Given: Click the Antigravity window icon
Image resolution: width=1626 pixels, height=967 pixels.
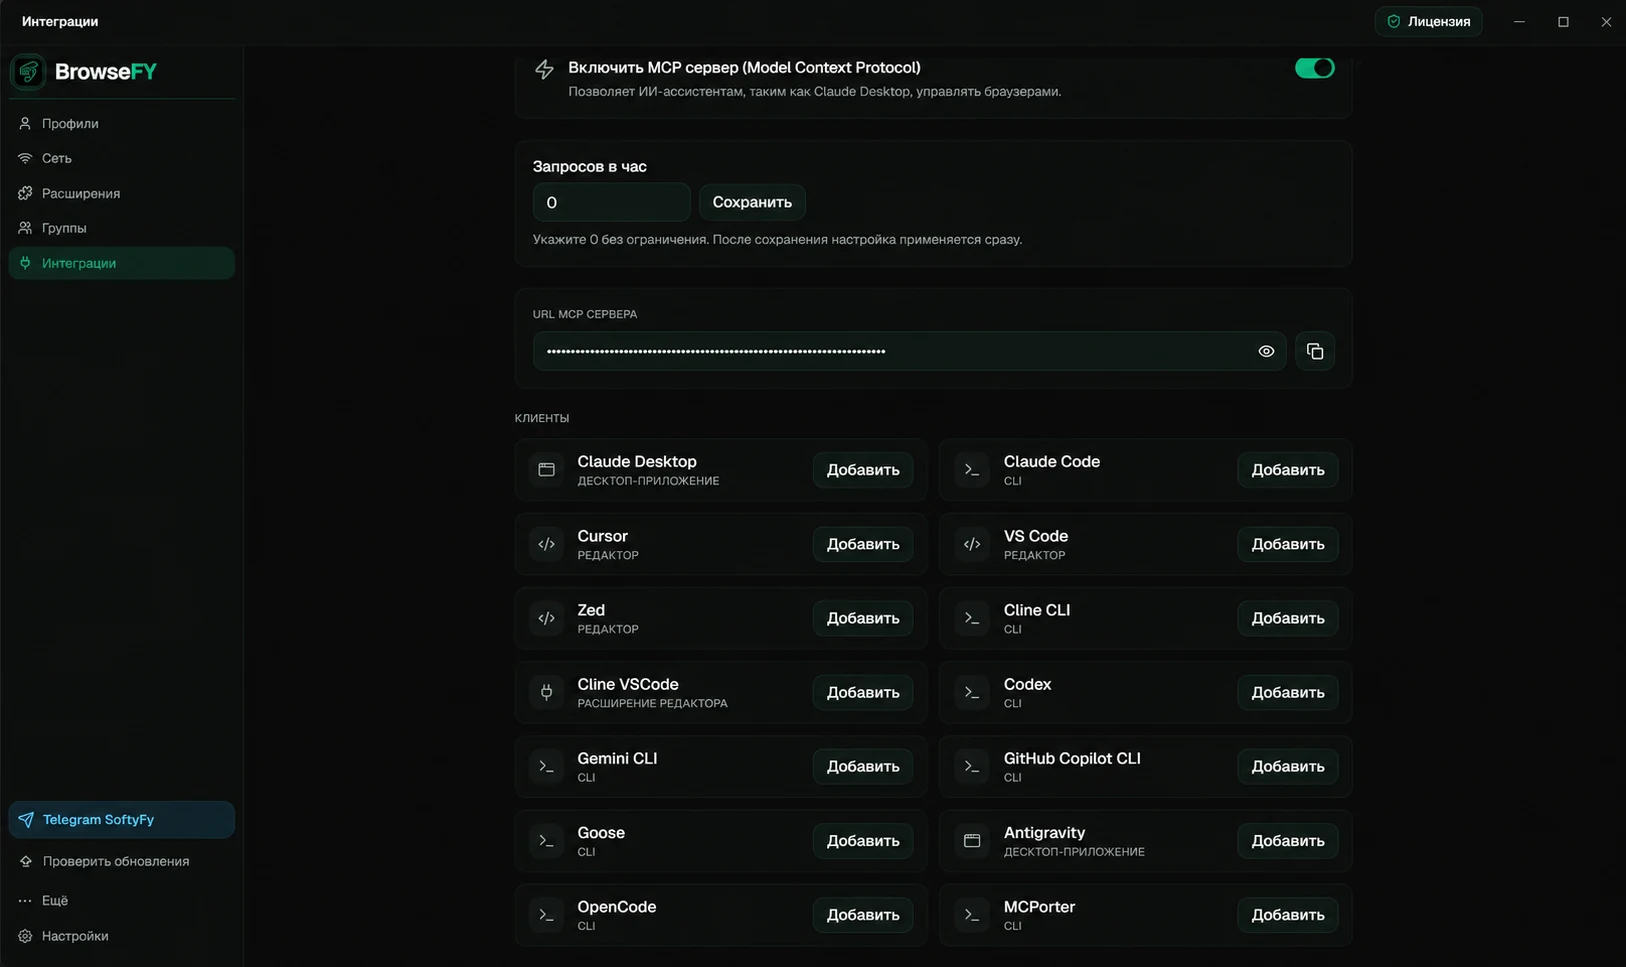Looking at the screenshot, I should coord(971,840).
